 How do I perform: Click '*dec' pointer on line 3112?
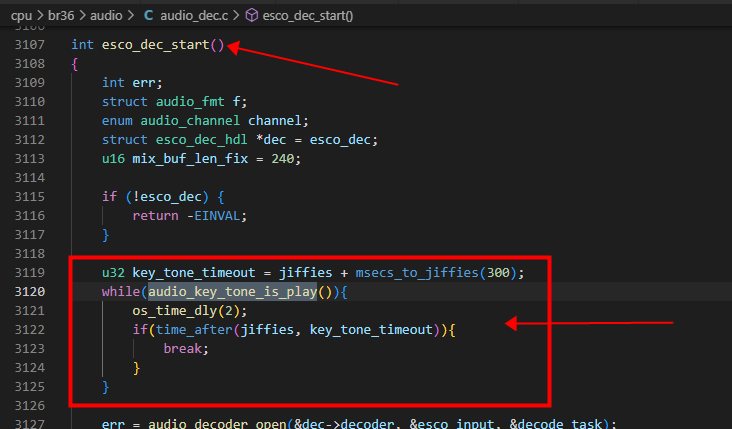tap(271, 140)
